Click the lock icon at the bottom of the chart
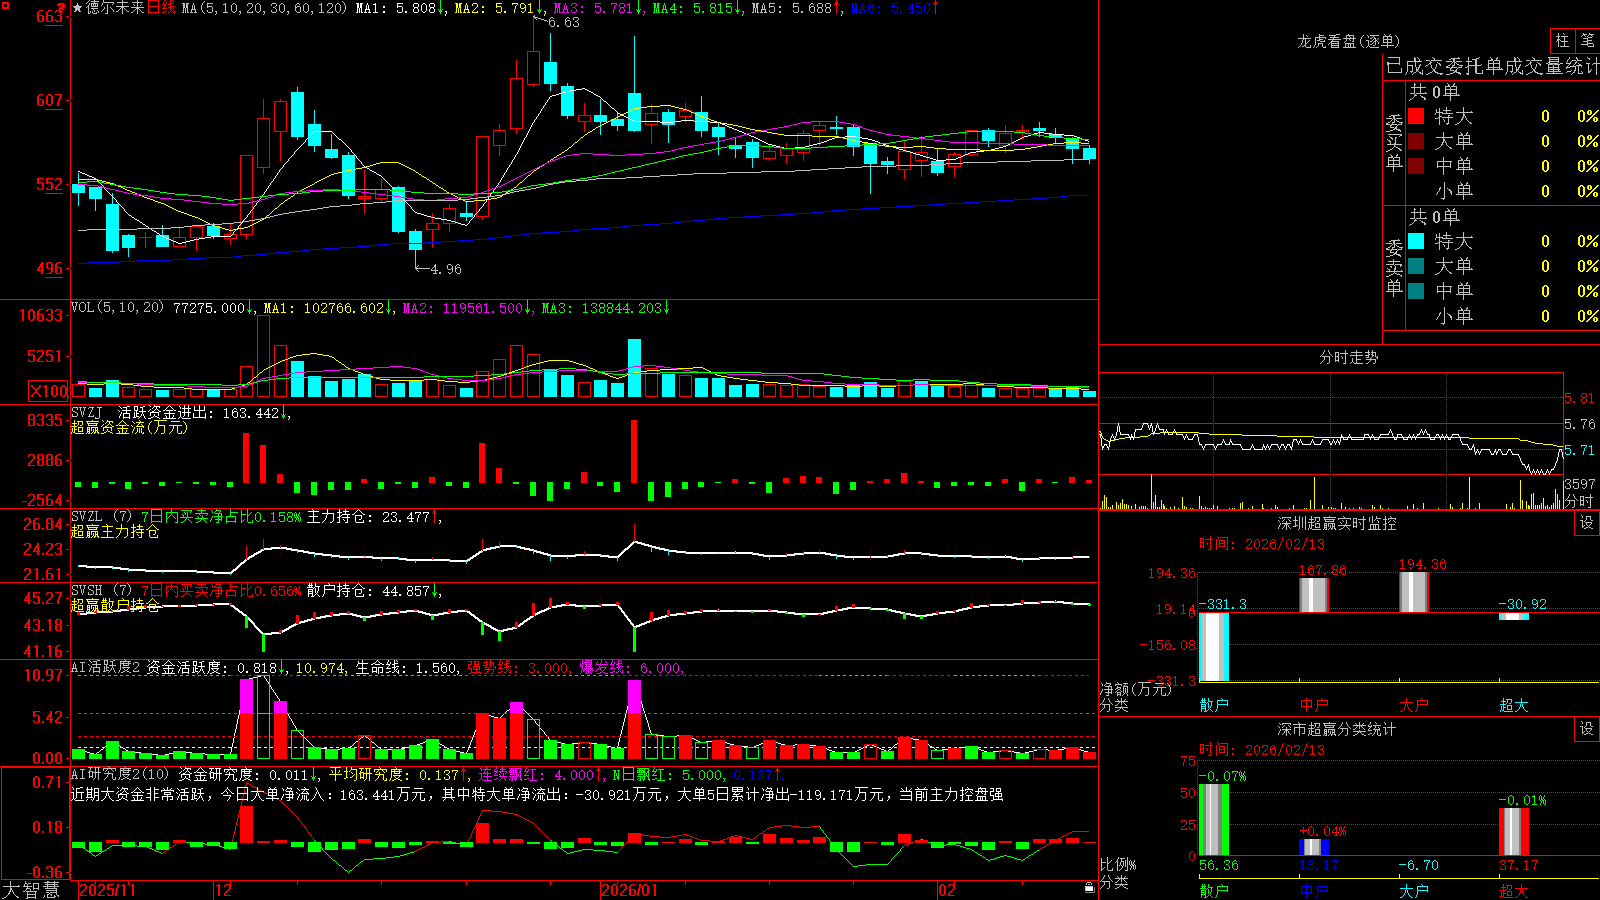The height and width of the screenshot is (900, 1600). 1089,888
